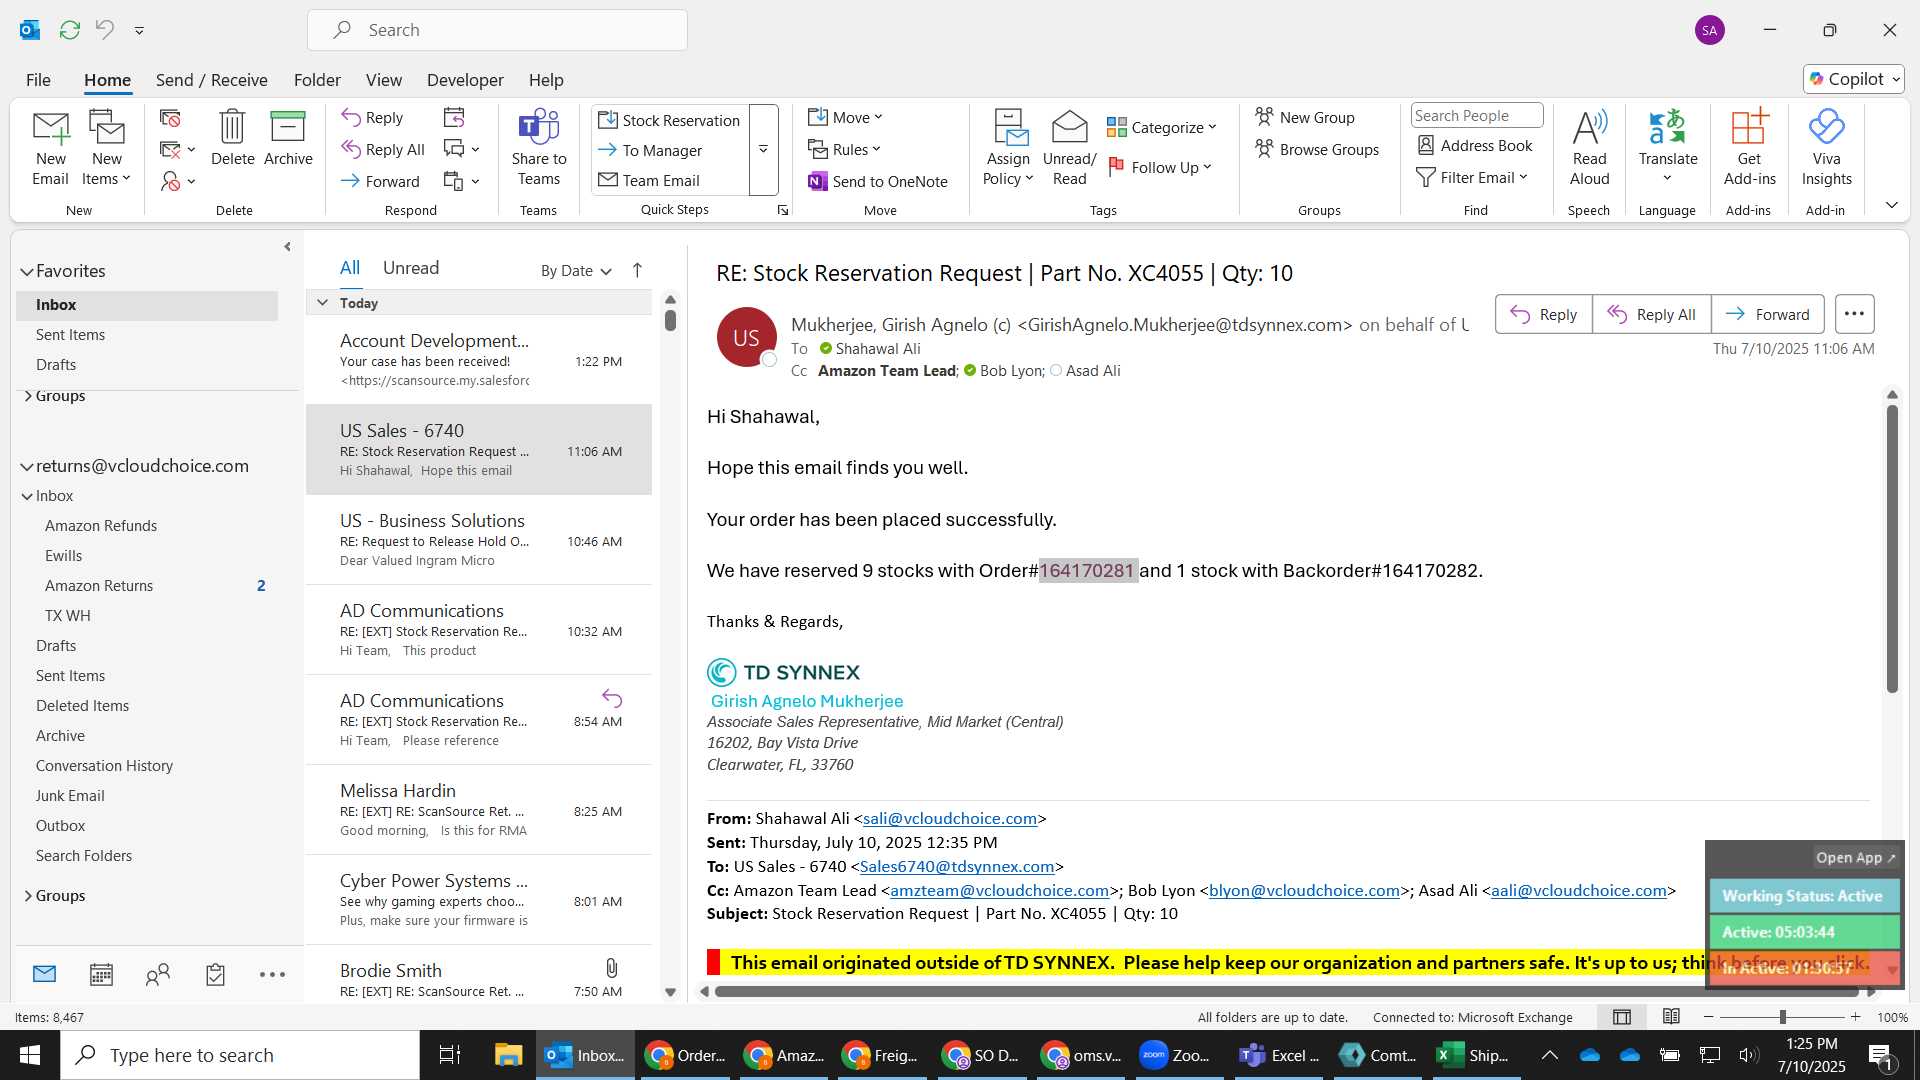The width and height of the screenshot is (1920, 1080).
Task: Click Windows Start button
Action: 29,1055
